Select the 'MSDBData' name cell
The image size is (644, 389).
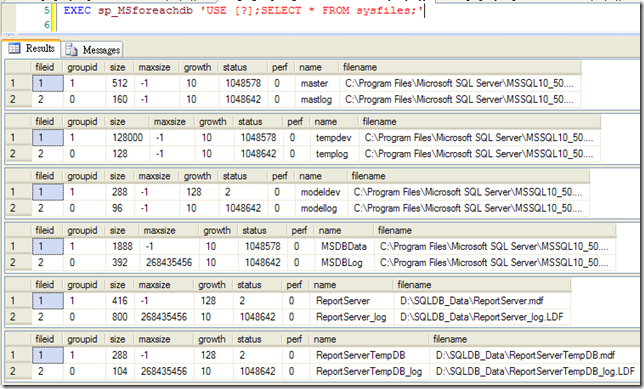click(345, 246)
